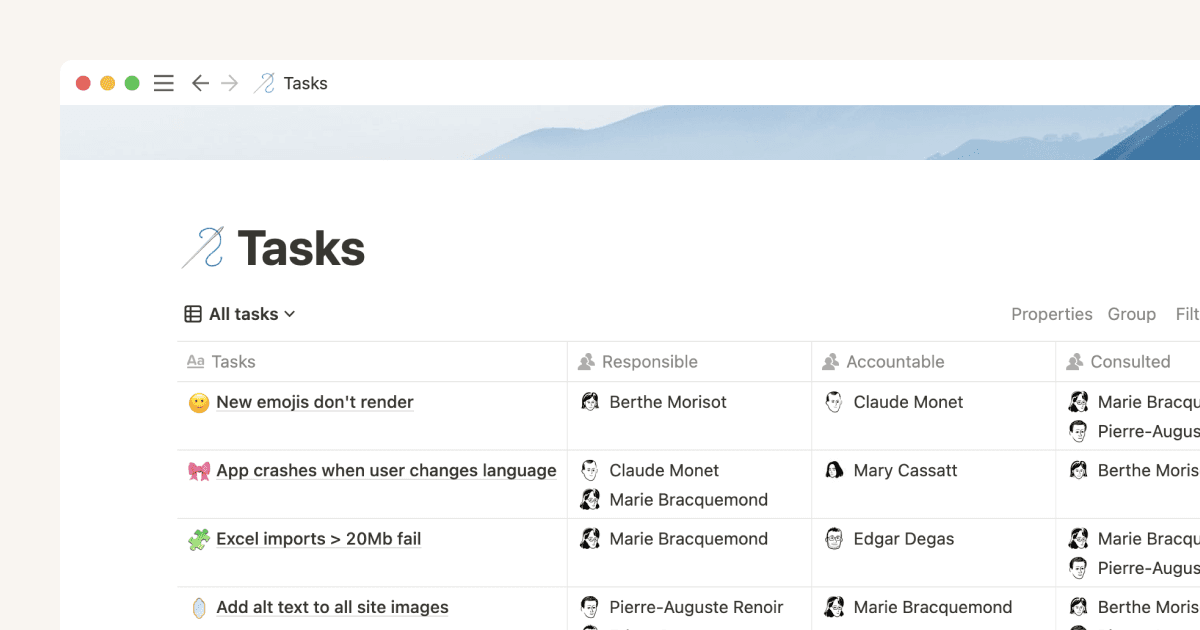Click the emoji icon on New emojis task
1200x630 pixels.
click(199, 403)
